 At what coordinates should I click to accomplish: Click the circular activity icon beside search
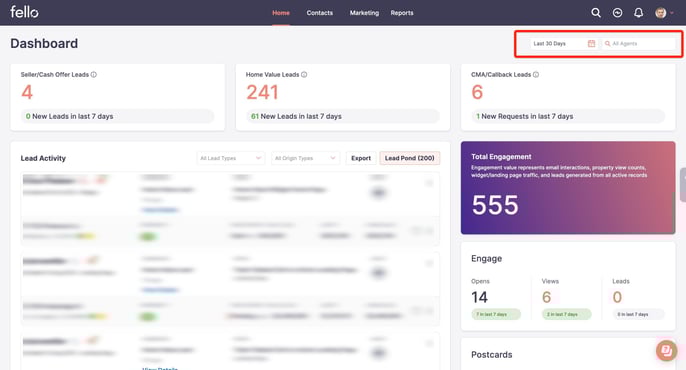[617, 13]
